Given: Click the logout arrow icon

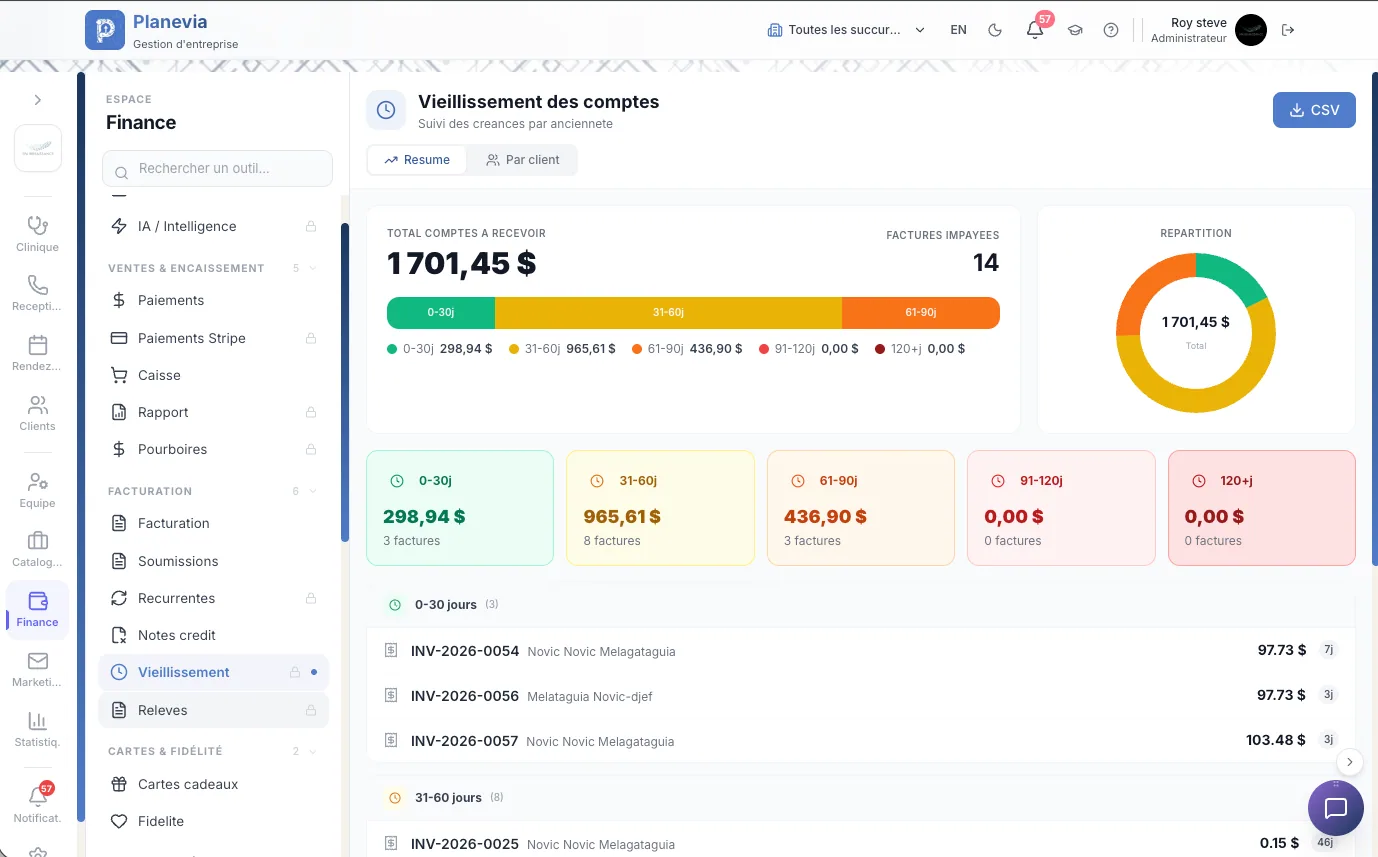Looking at the screenshot, I should [1288, 30].
